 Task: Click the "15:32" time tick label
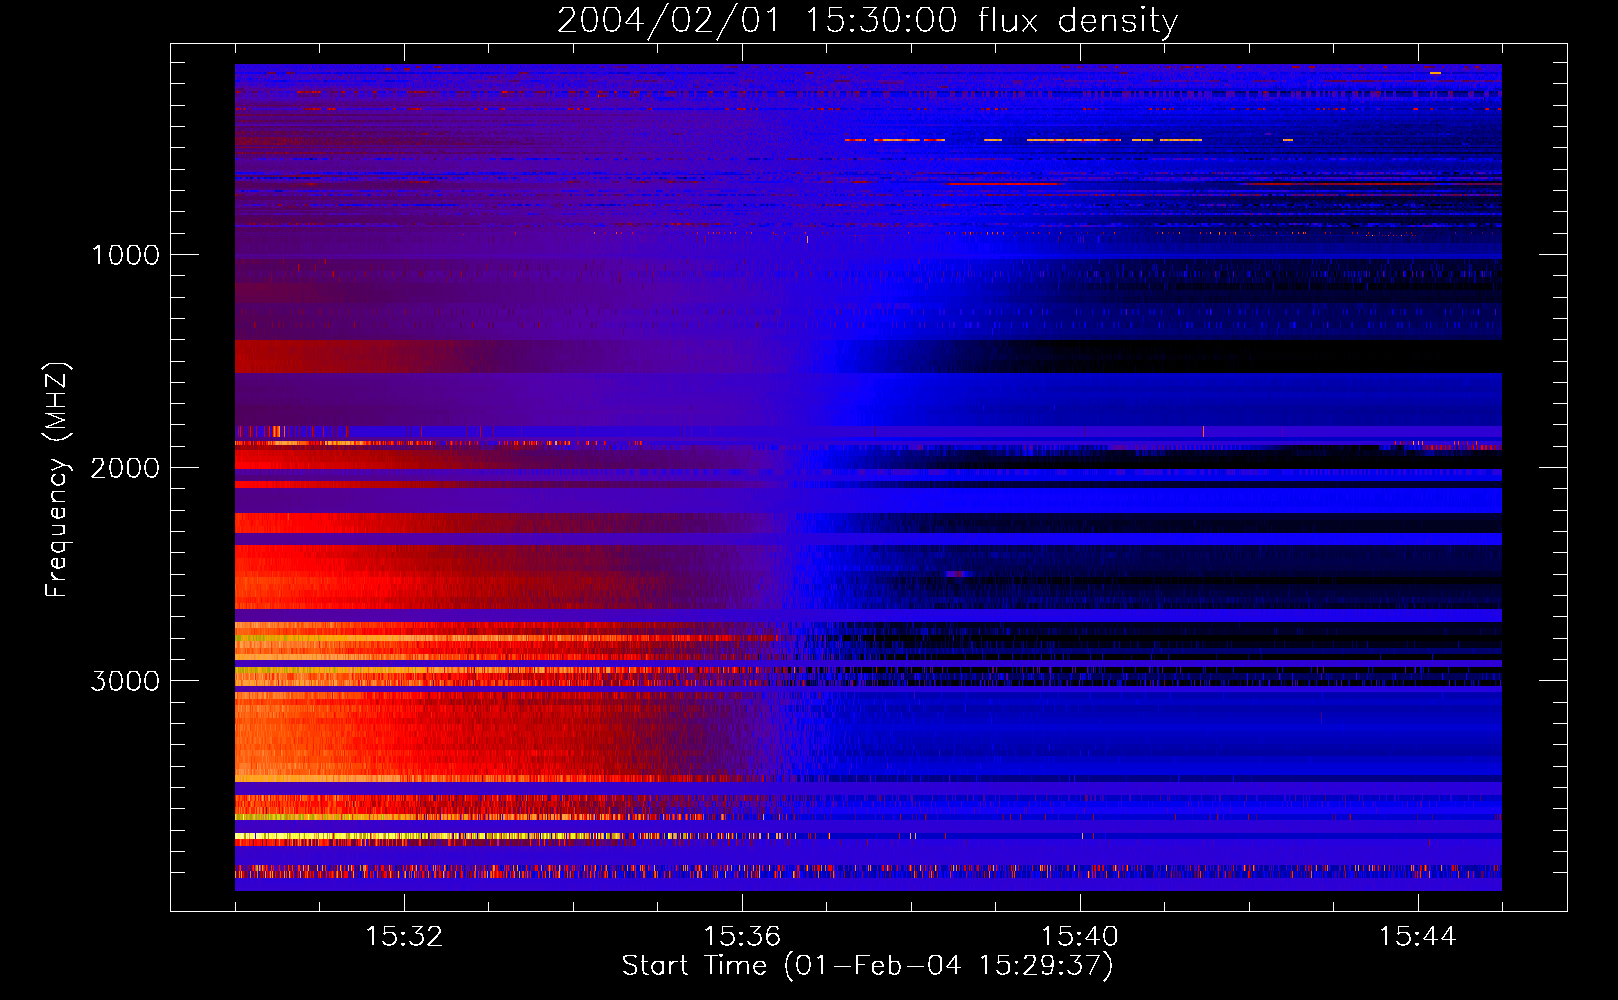click(404, 937)
